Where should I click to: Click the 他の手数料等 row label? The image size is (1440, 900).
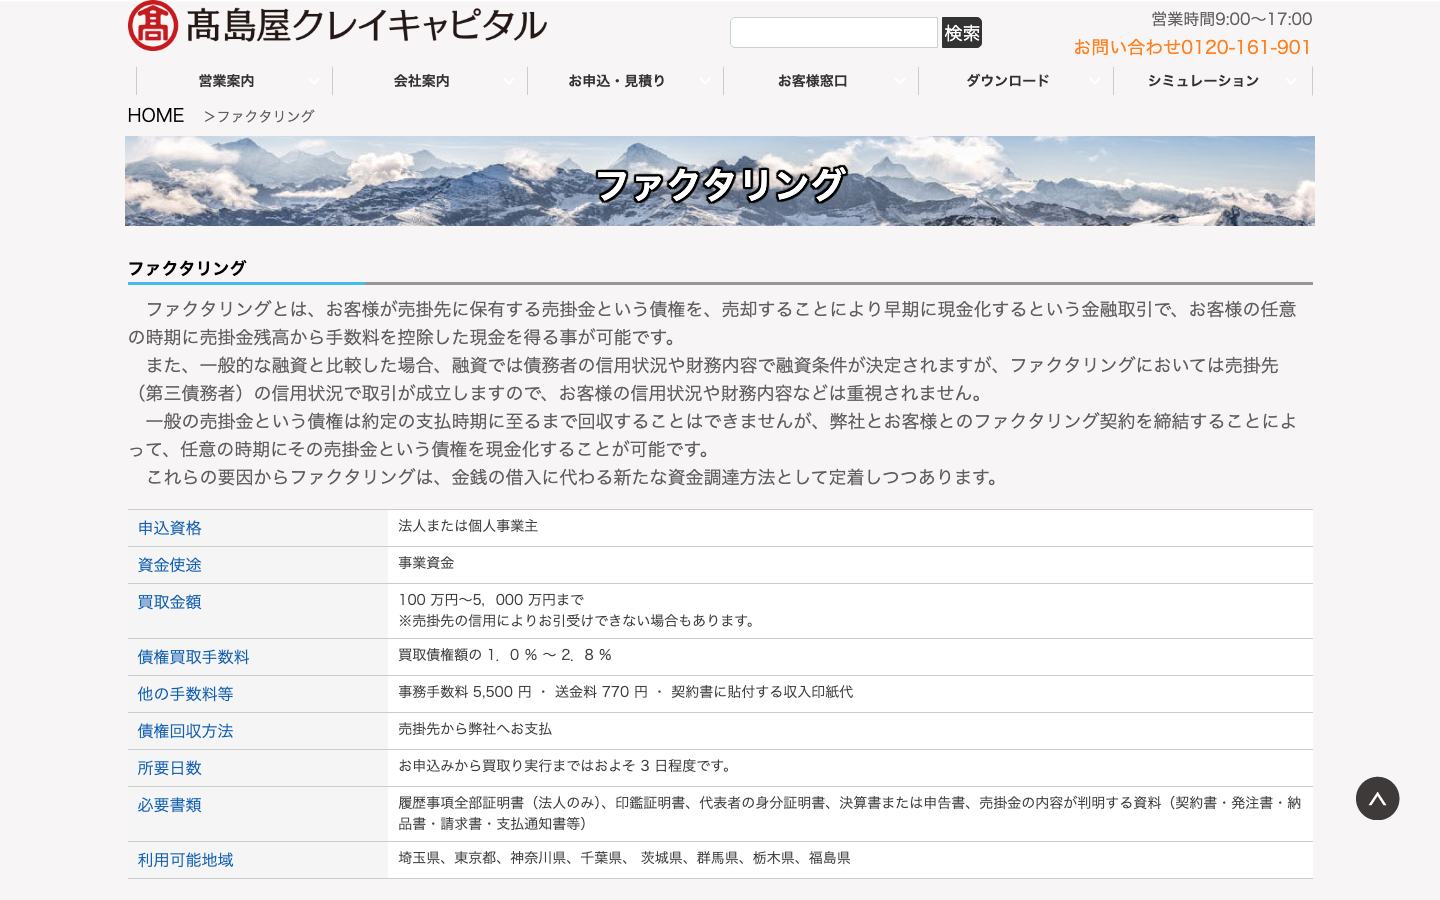click(x=186, y=694)
